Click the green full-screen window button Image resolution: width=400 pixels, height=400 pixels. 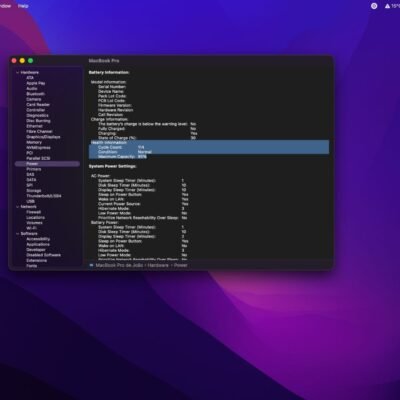pos(30,61)
